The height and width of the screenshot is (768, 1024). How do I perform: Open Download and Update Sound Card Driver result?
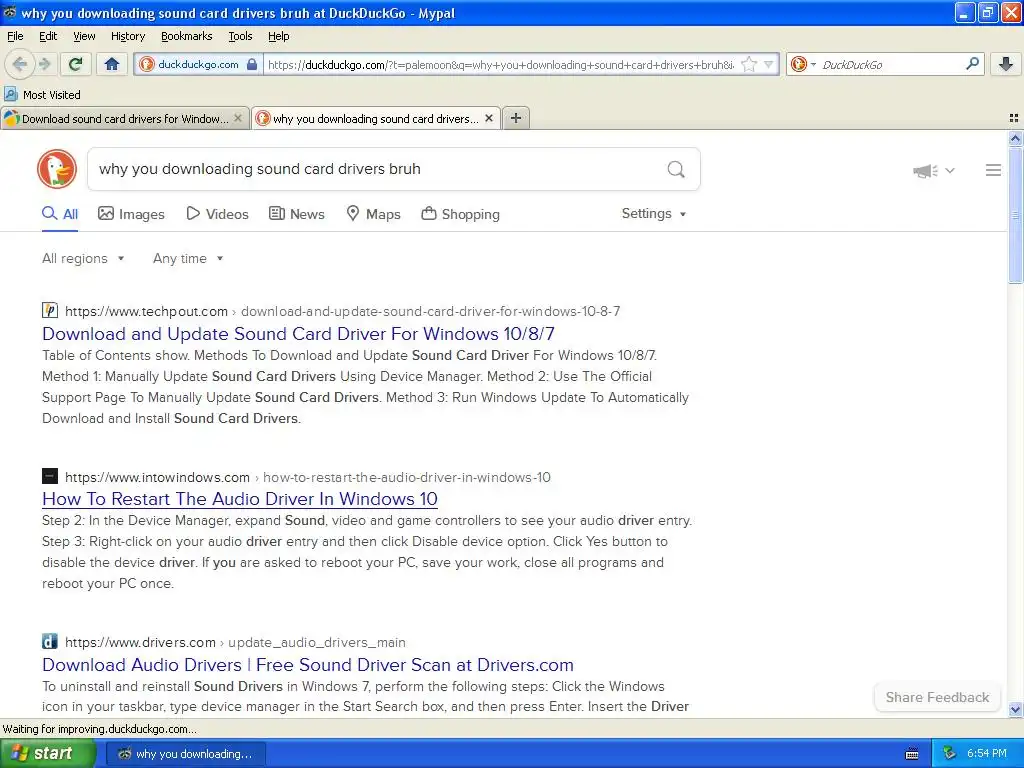298,334
